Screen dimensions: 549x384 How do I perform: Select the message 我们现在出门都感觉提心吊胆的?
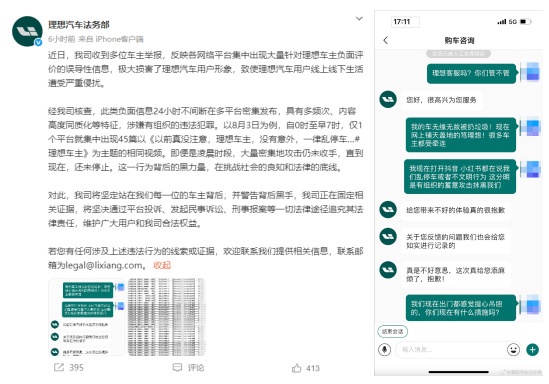(x=461, y=308)
